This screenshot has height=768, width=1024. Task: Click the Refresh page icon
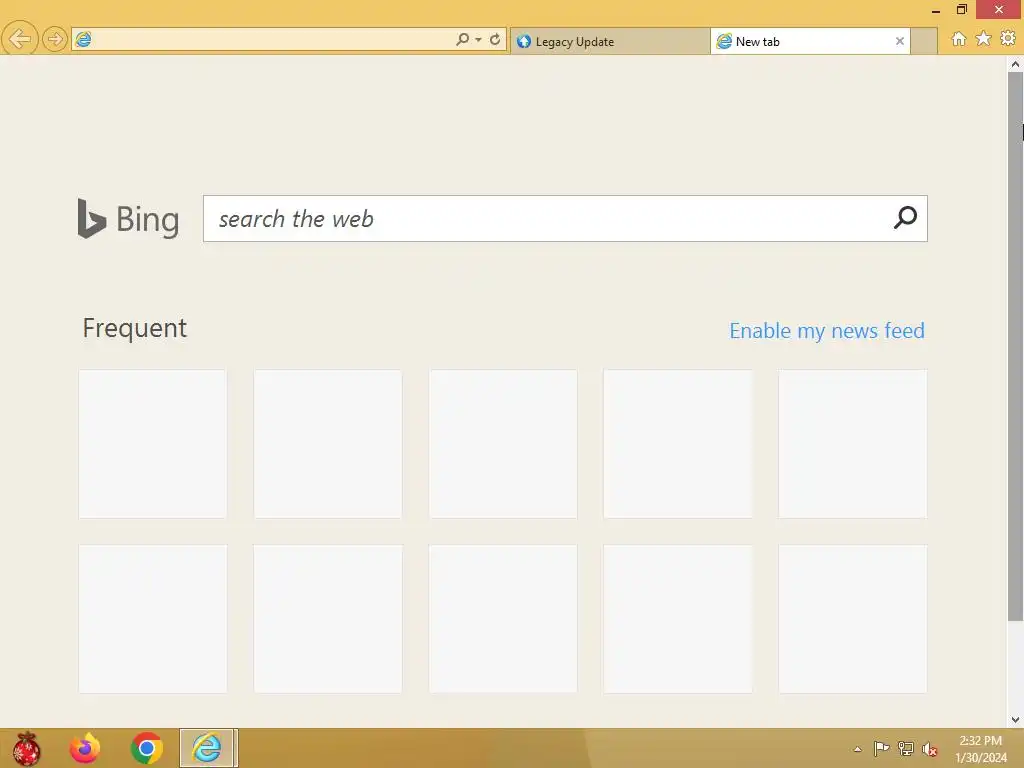pyautogui.click(x=495, y=40)
